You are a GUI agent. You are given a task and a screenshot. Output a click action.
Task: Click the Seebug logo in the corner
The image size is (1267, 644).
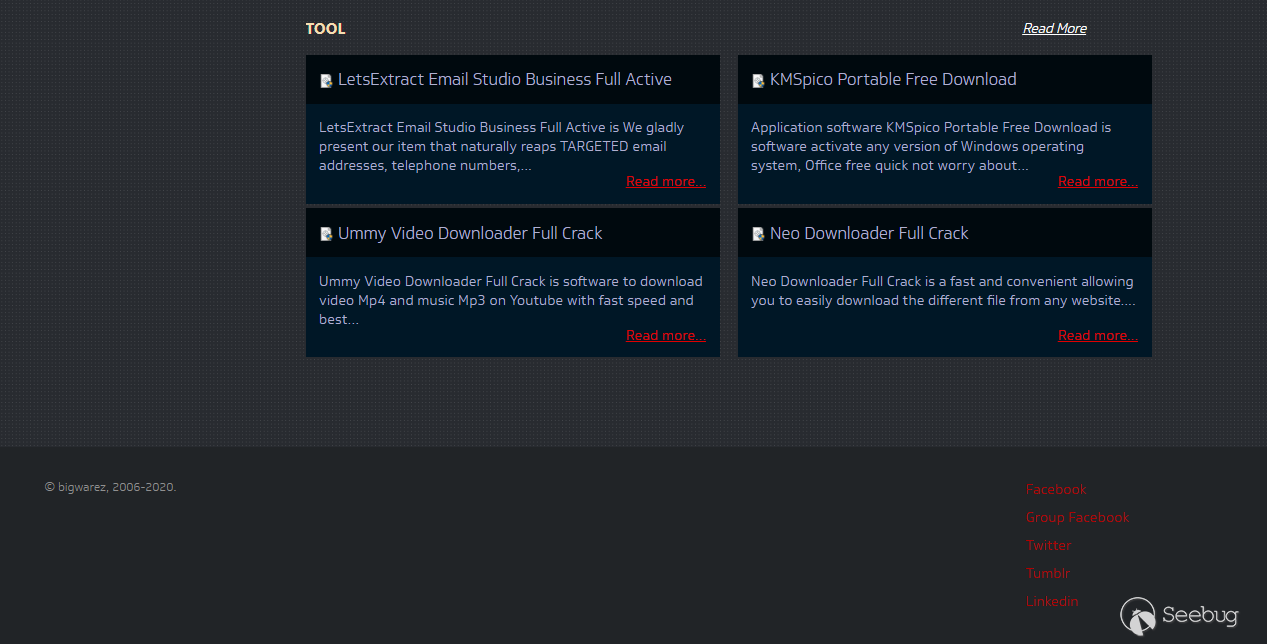(x=1180, y=615)
